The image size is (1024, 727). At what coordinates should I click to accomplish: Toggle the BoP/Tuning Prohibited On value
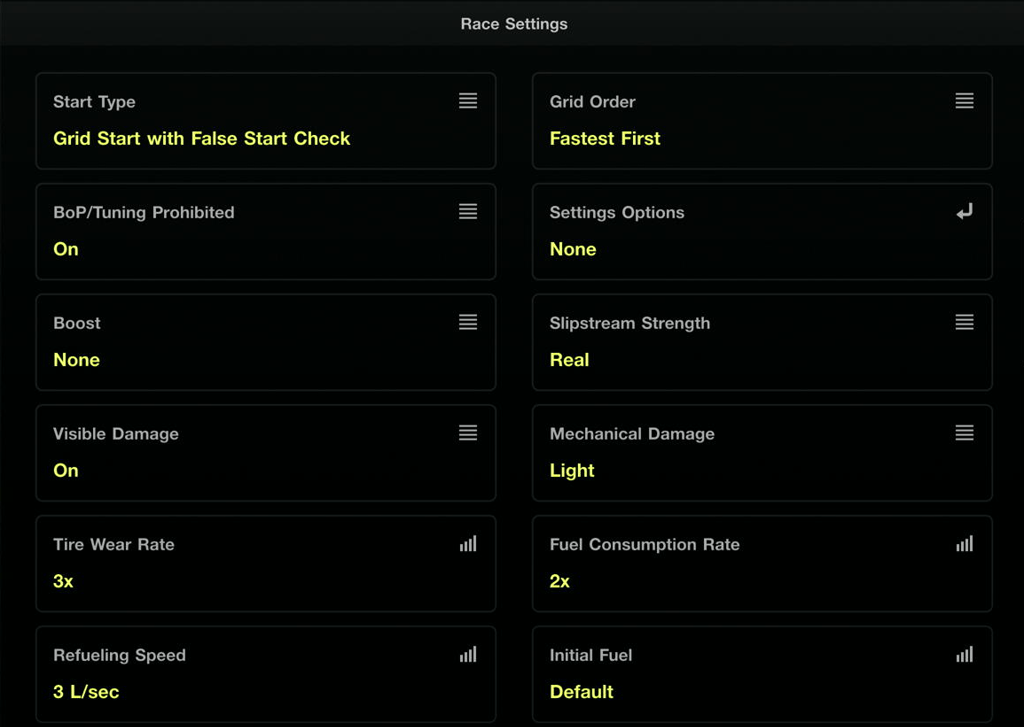tap(66, 249)
